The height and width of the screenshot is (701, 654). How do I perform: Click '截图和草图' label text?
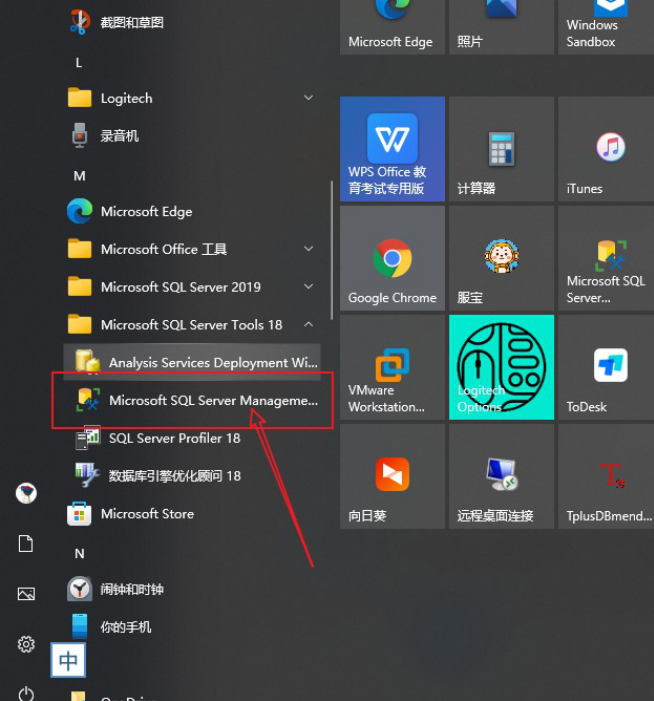pos(132,22)
